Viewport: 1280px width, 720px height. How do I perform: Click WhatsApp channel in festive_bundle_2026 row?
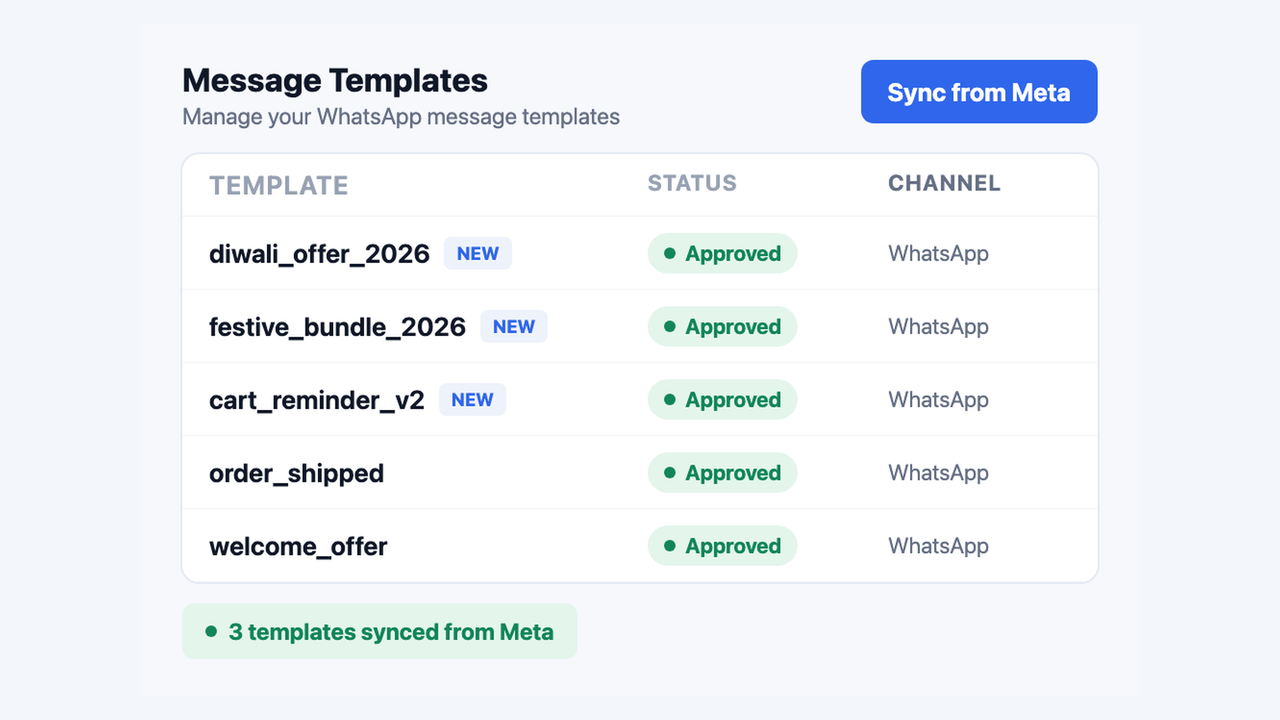coord(938,327)
